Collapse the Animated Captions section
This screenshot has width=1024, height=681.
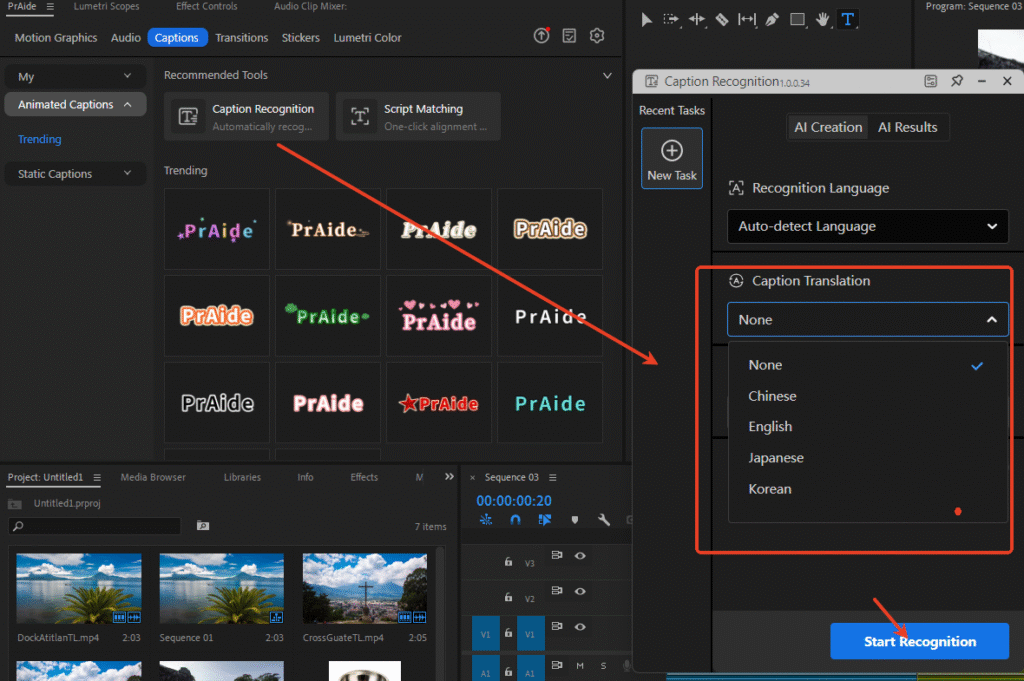pos(75,104)
